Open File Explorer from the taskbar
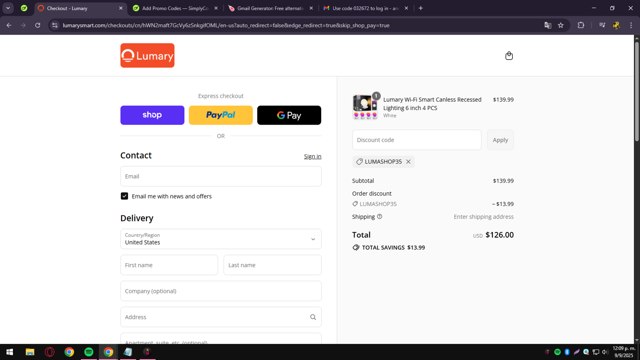The width and height of the screenshot is (640, 360). (30, 352)
